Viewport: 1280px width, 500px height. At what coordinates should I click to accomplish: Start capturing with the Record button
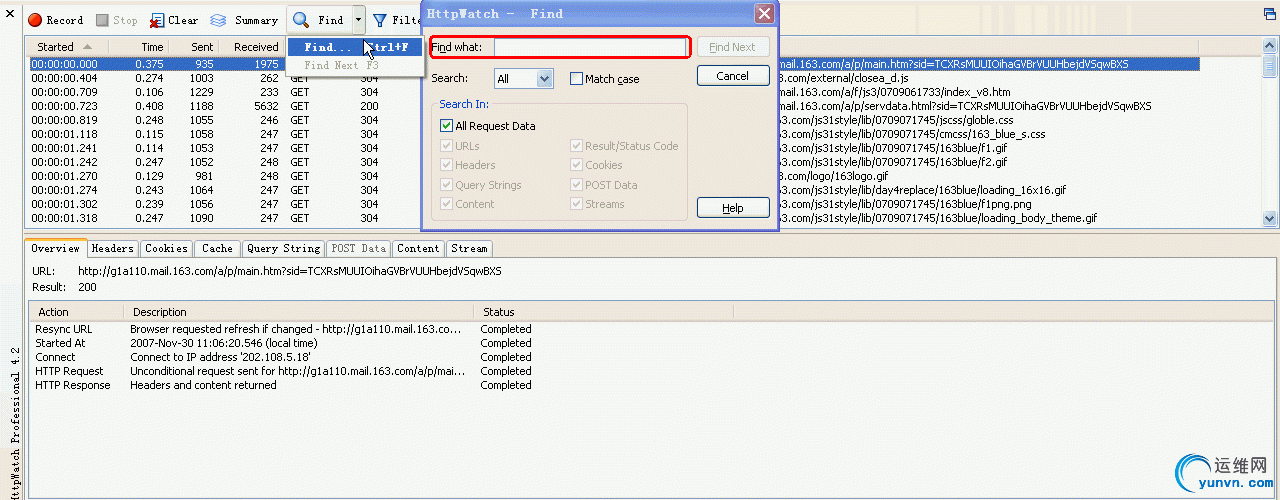56,20
